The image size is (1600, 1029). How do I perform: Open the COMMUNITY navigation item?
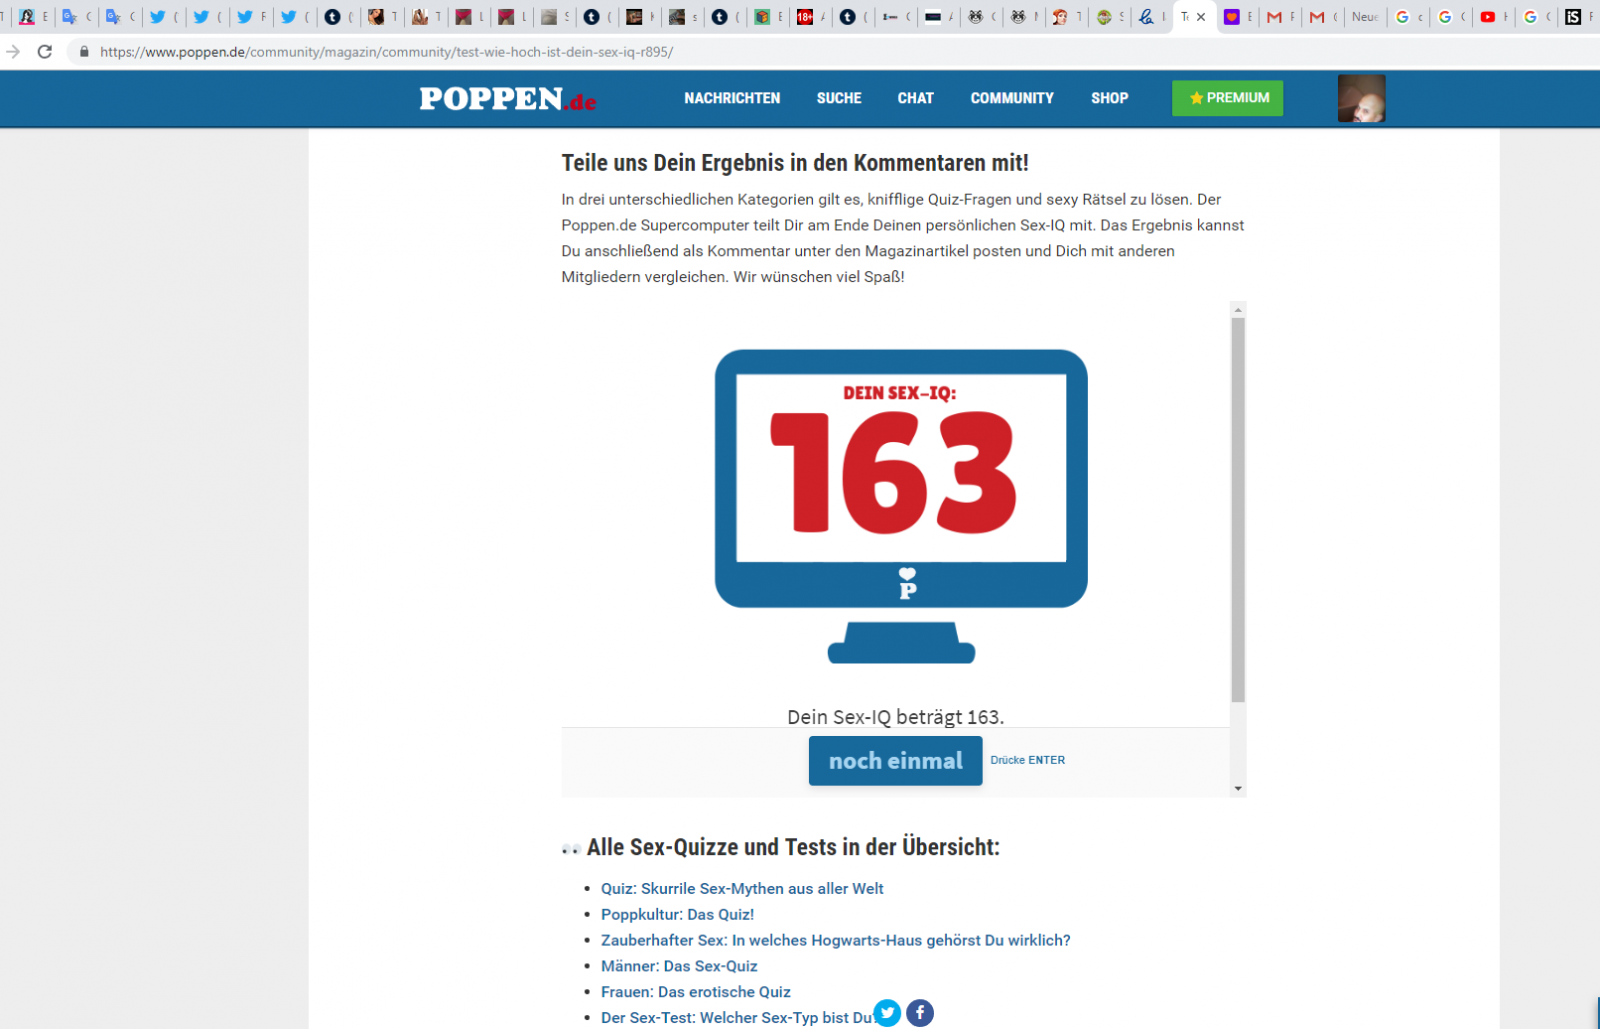point(1011,98)
